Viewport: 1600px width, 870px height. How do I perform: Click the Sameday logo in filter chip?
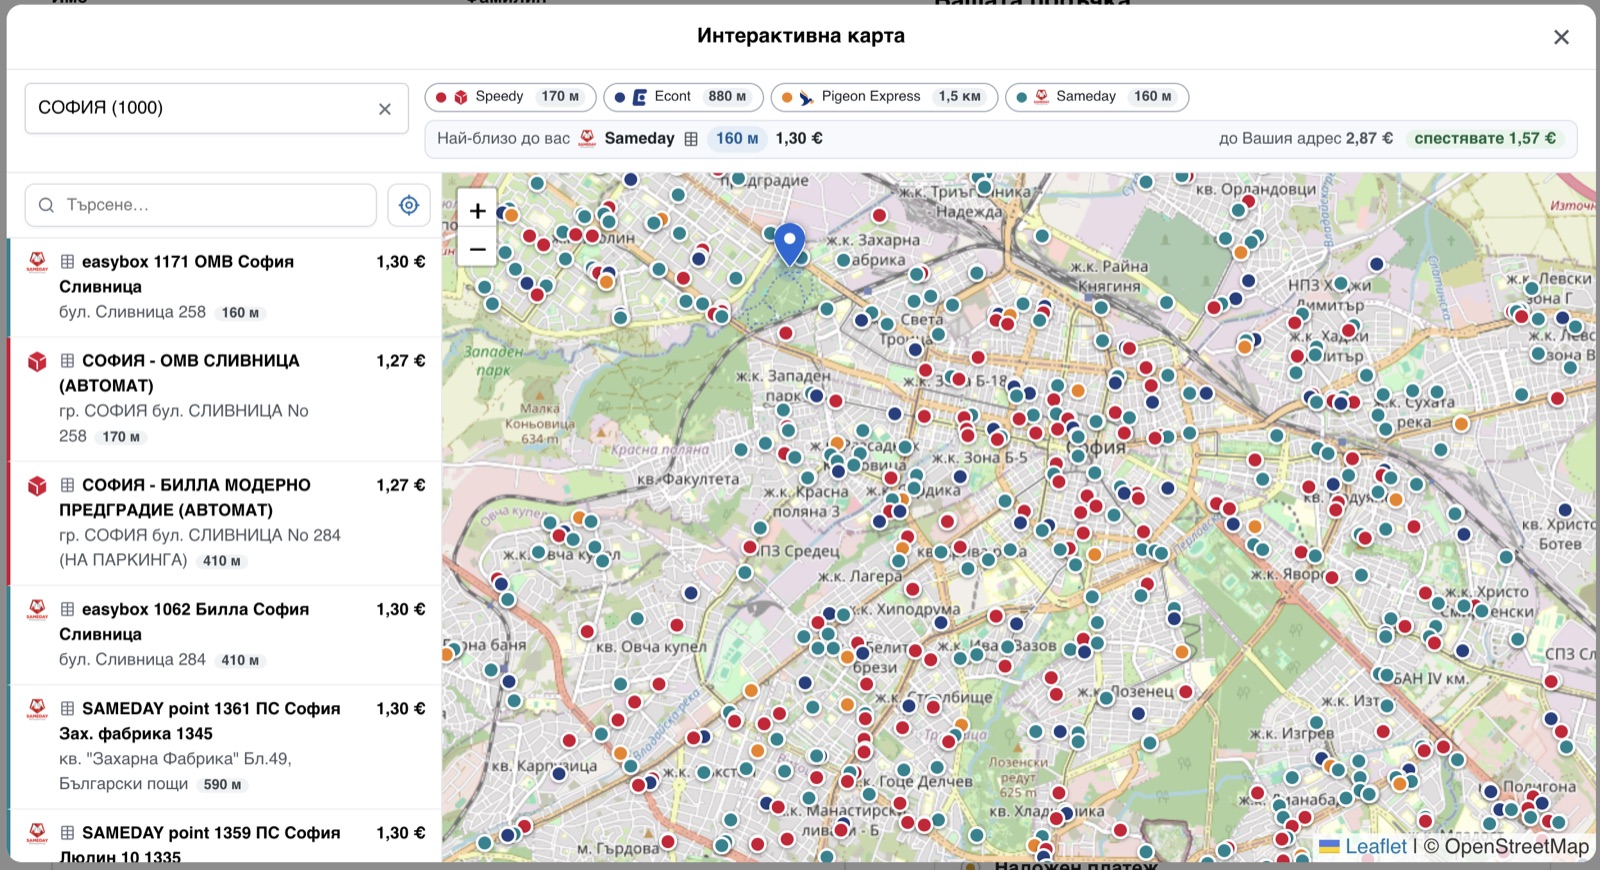point(1042,96)
